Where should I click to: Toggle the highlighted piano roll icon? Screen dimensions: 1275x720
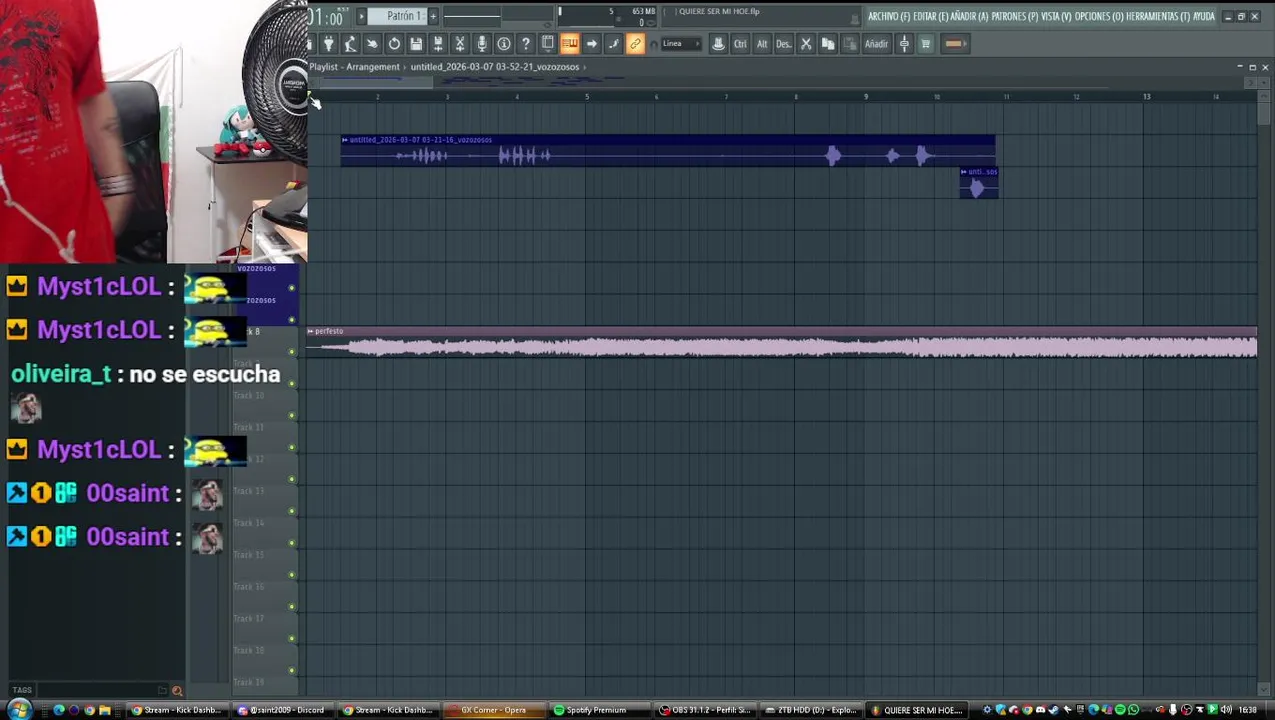click(x=569, y=44)
